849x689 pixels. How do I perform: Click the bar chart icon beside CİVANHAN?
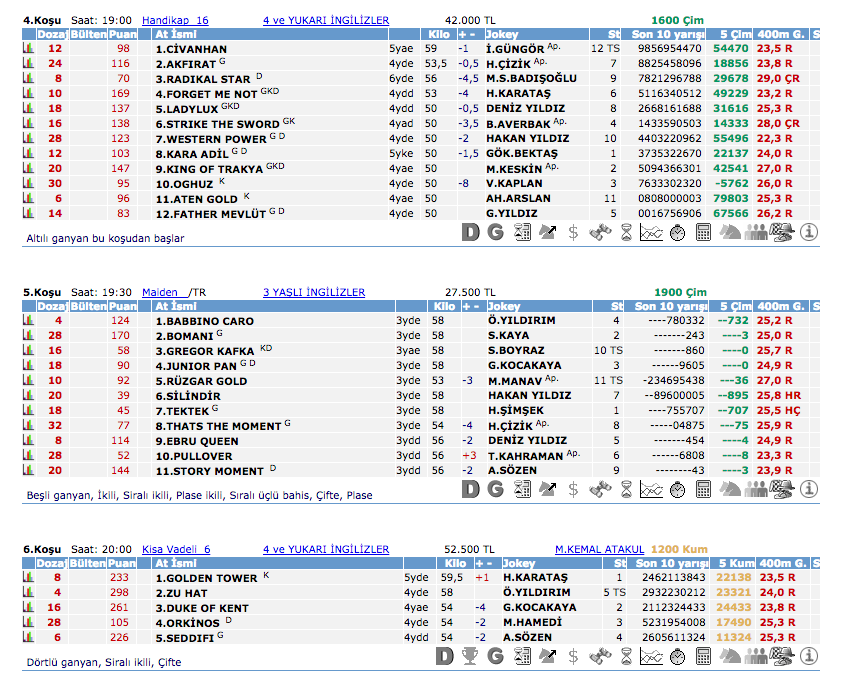click(x=29, y=49)
